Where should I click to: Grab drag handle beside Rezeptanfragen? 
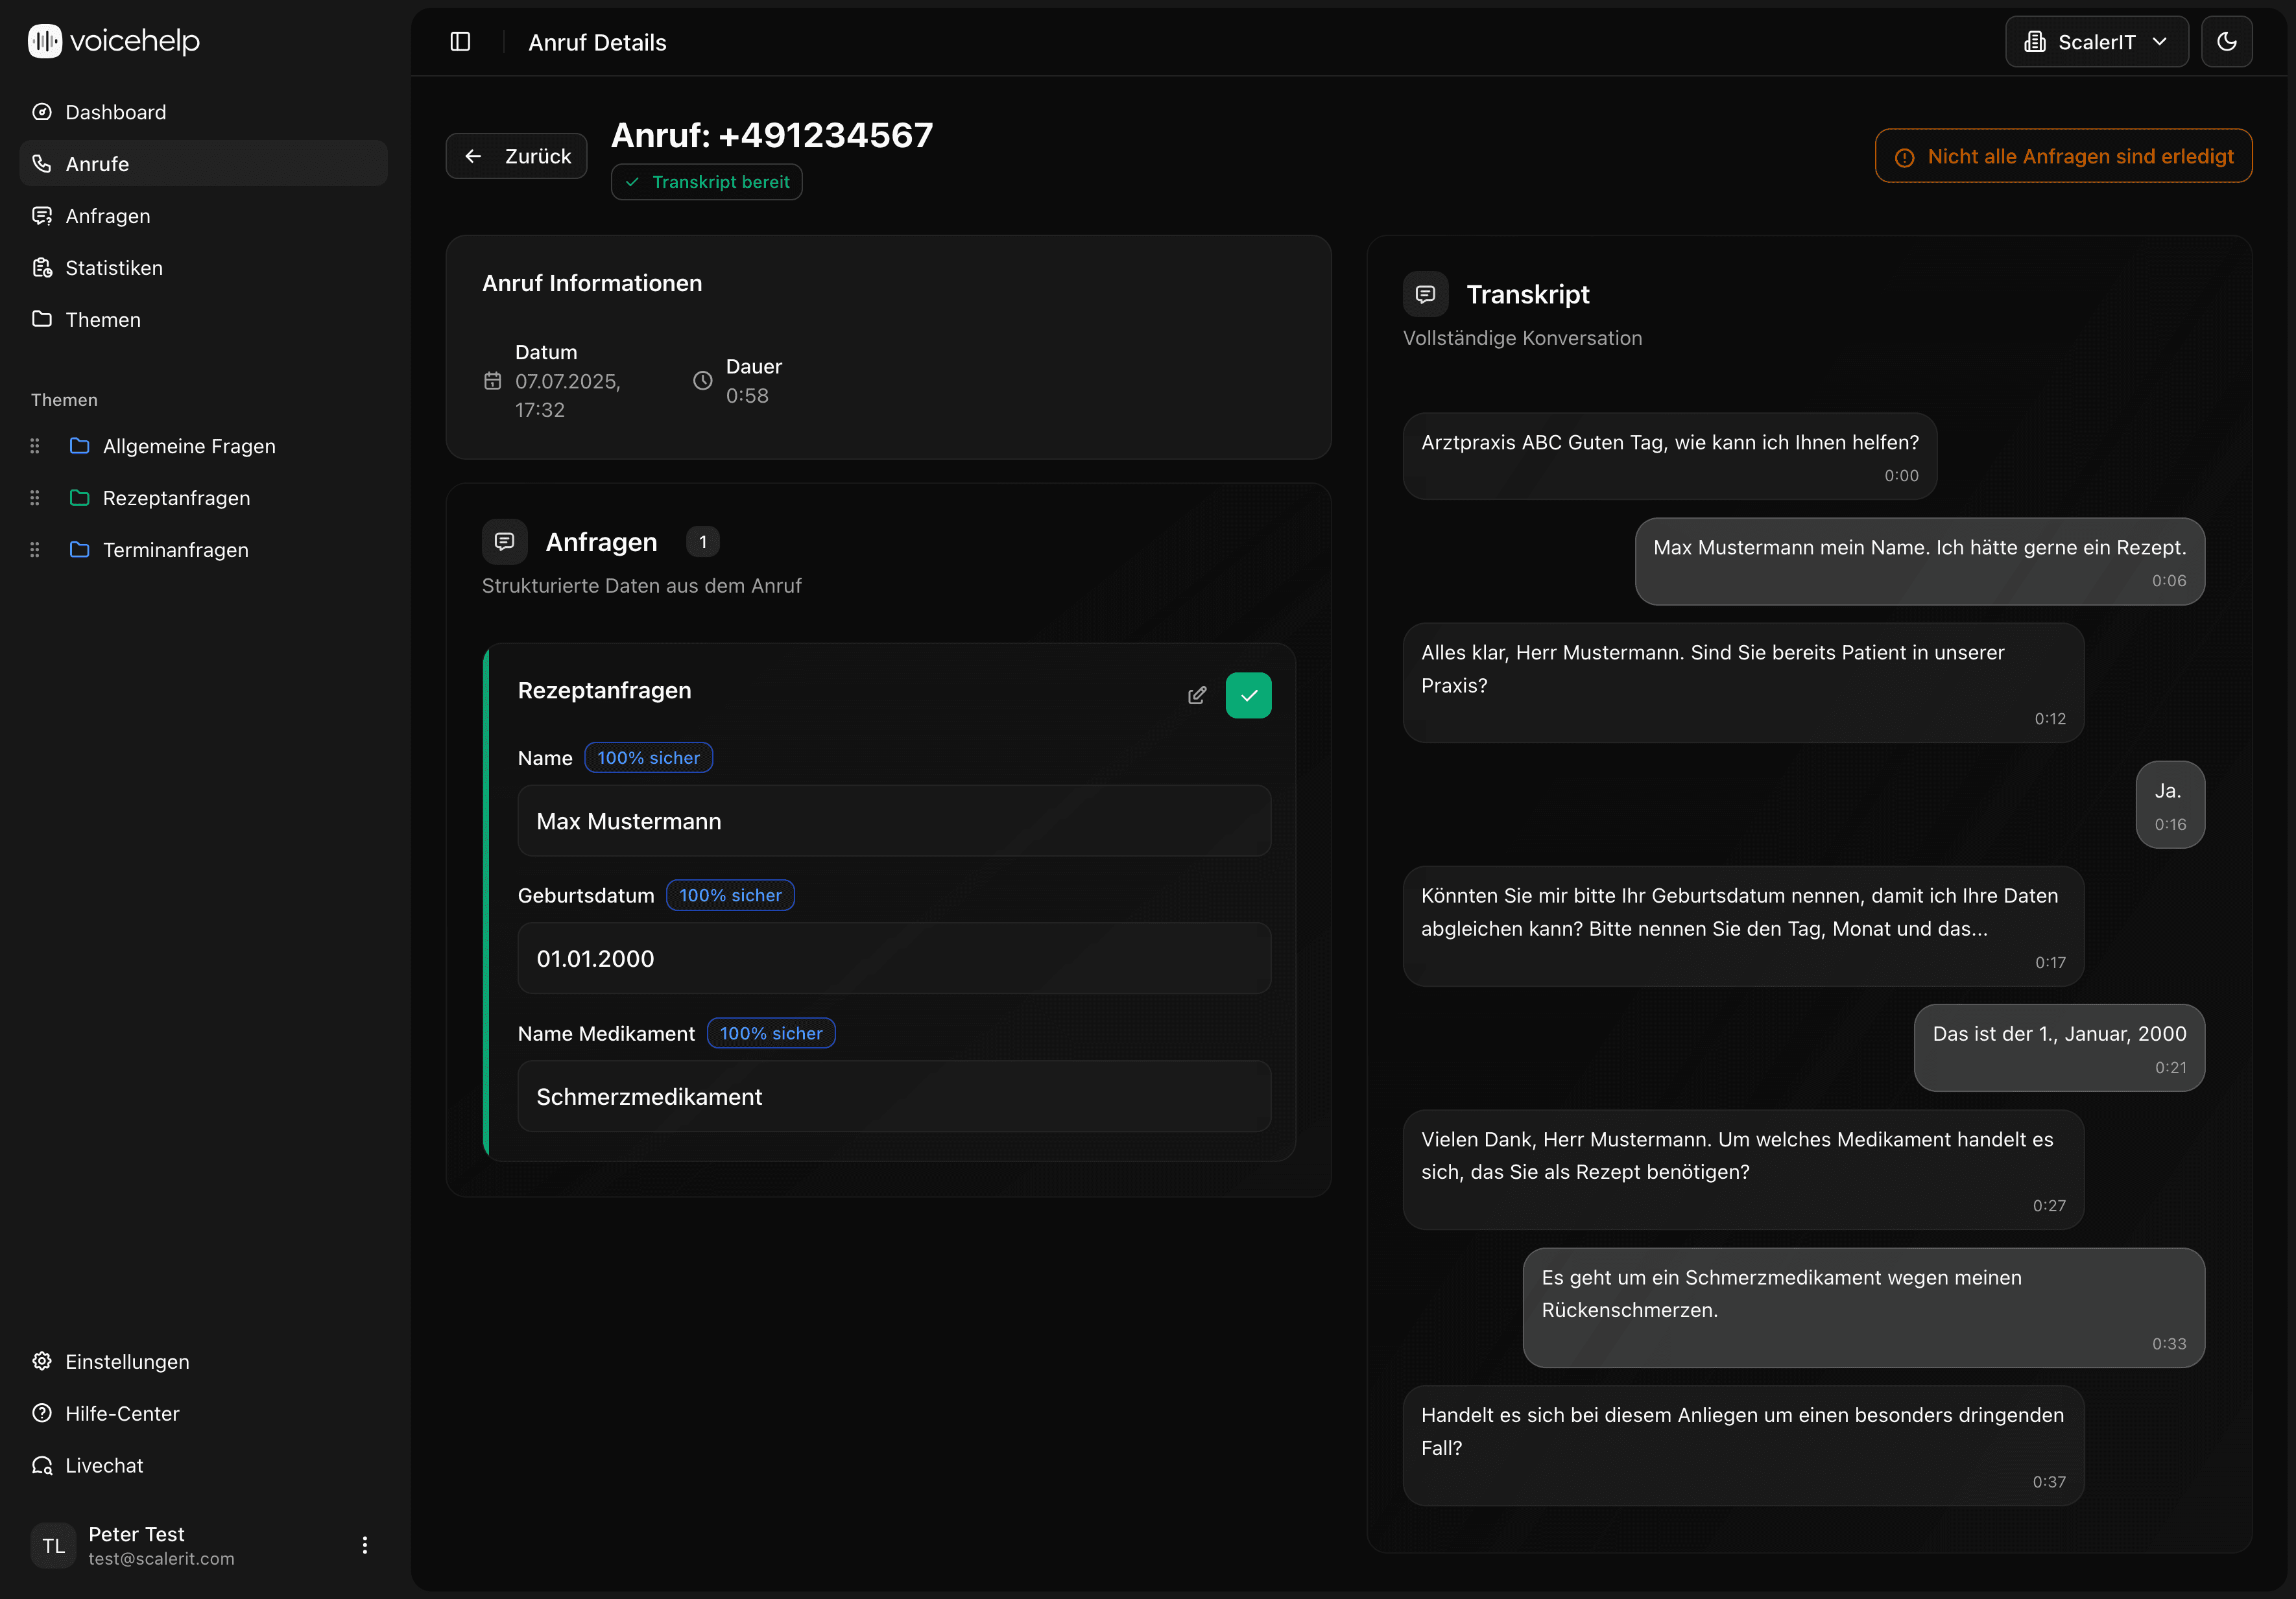coord(35,498)
